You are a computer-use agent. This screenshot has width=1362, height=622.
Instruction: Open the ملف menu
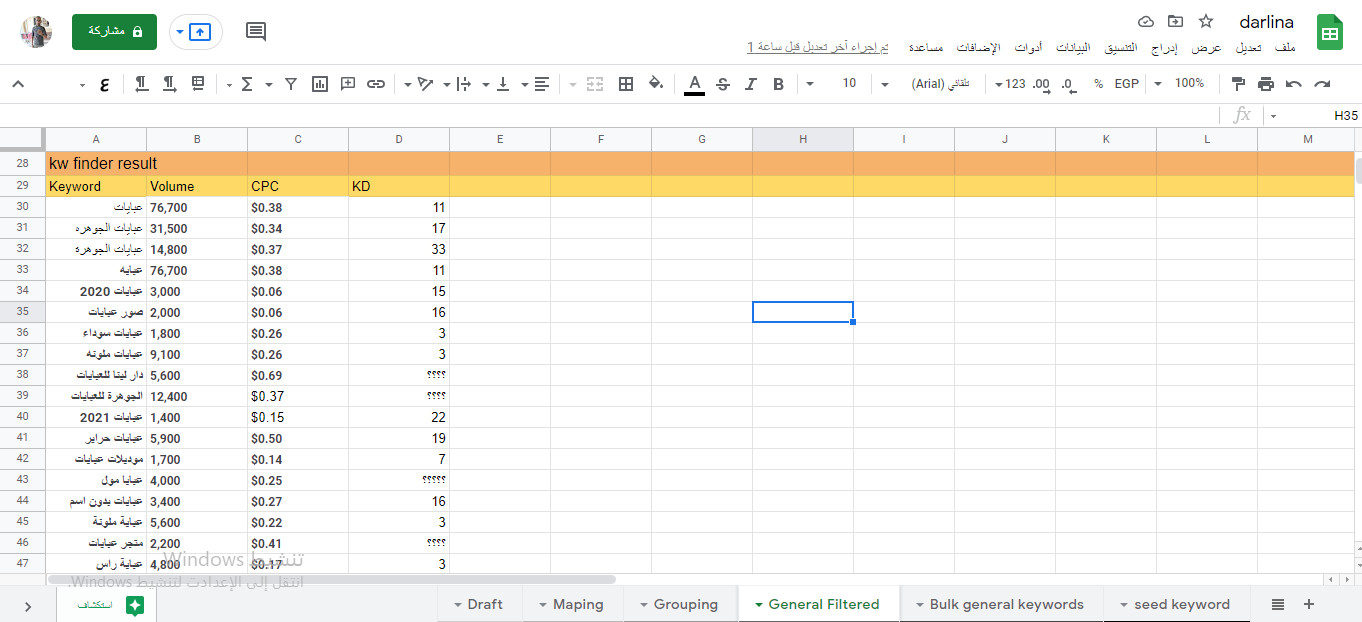[x=1285, y=48]
